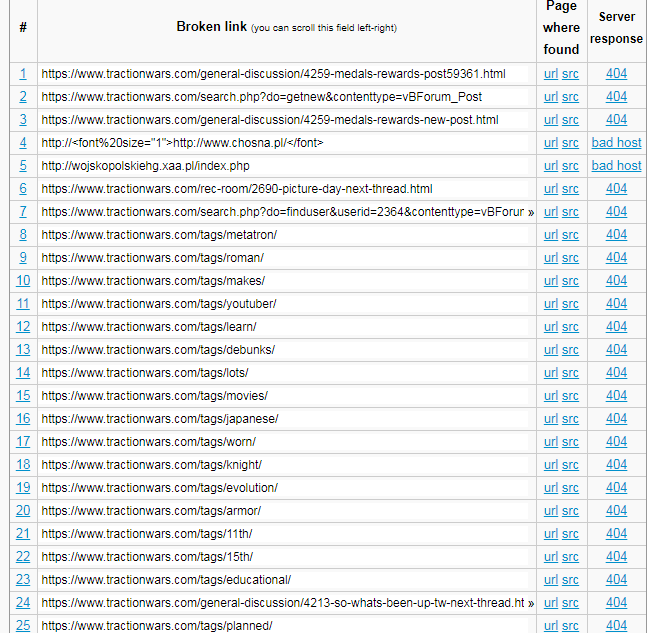Click the url link for tags/makes row

click(x=550, y=281)
